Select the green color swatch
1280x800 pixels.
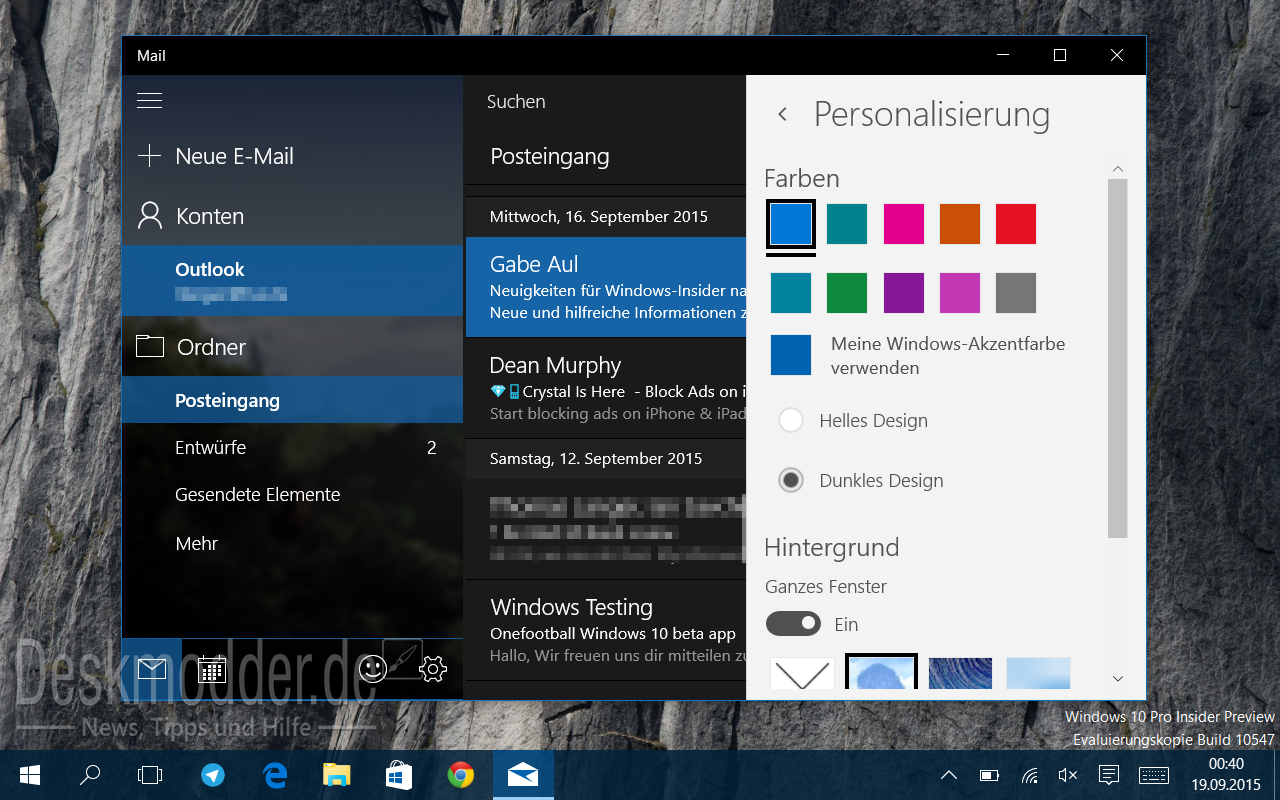847,293
